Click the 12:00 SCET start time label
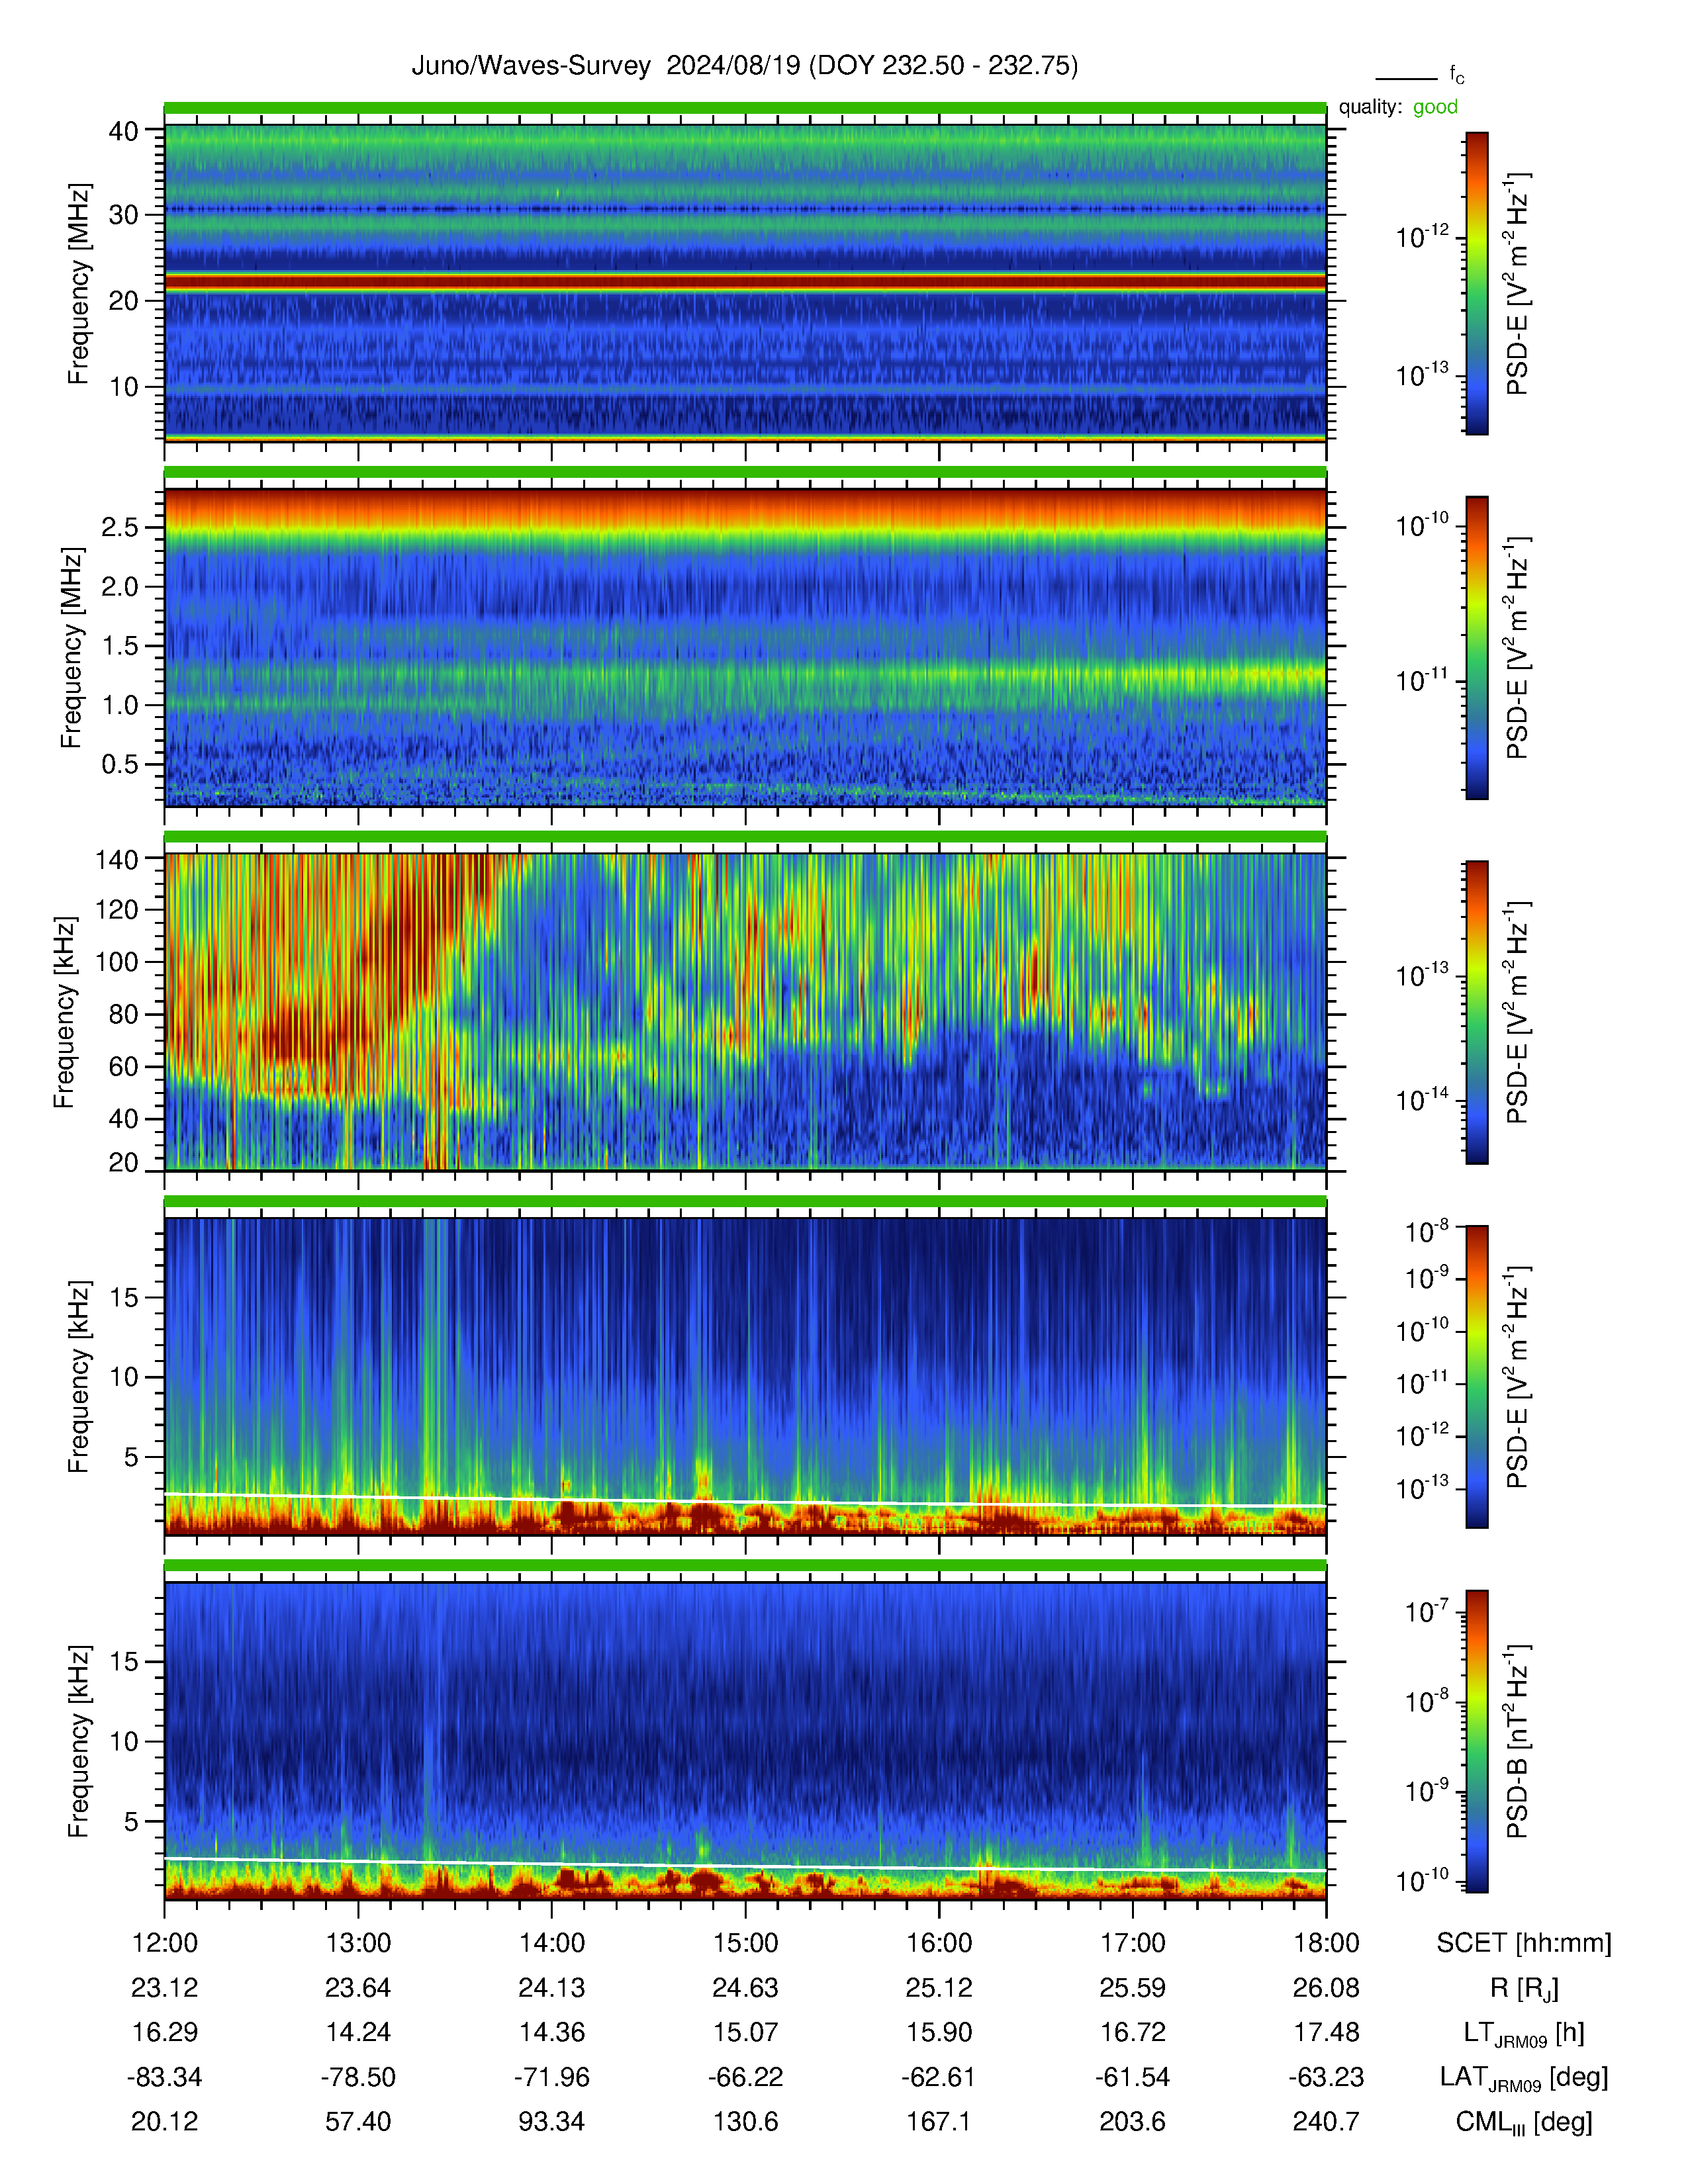 [165, 1943]
